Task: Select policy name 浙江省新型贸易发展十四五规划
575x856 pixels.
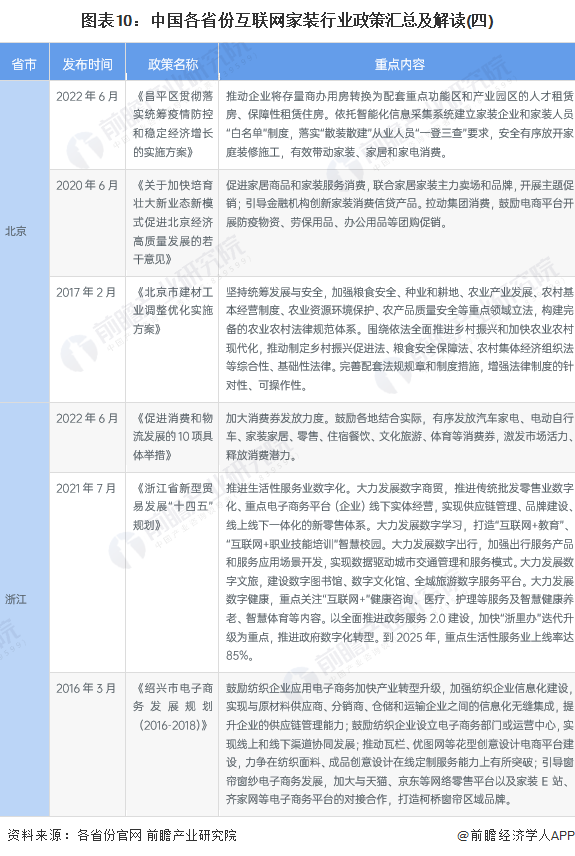Action: coord(173,506)
